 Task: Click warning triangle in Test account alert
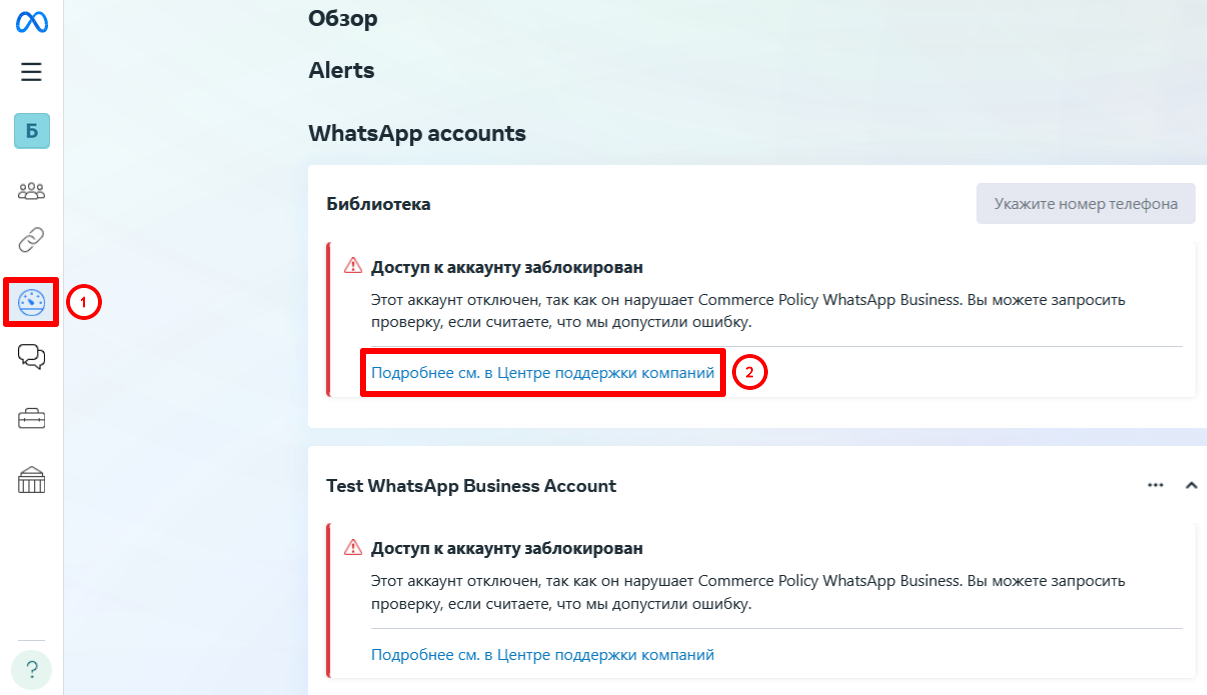point(352,548)
